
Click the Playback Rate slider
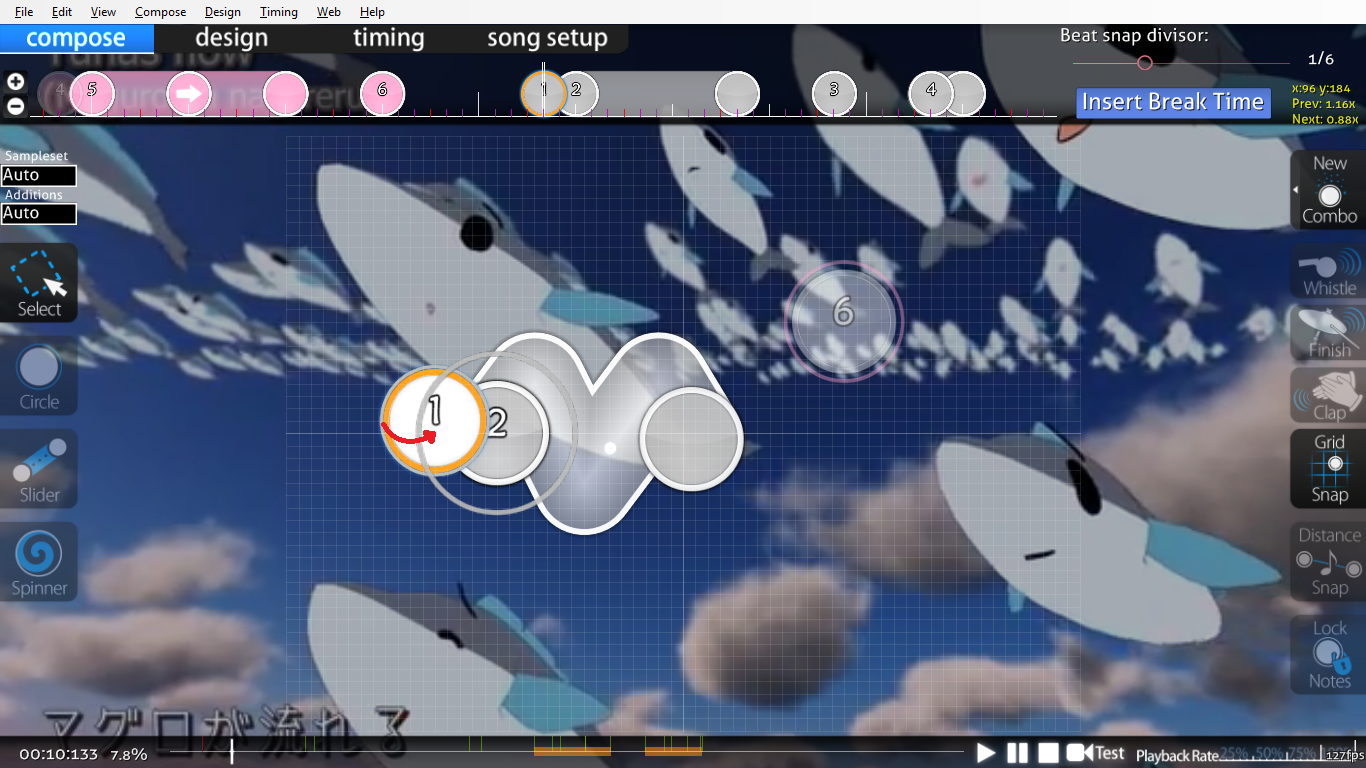pos(1285,754)
